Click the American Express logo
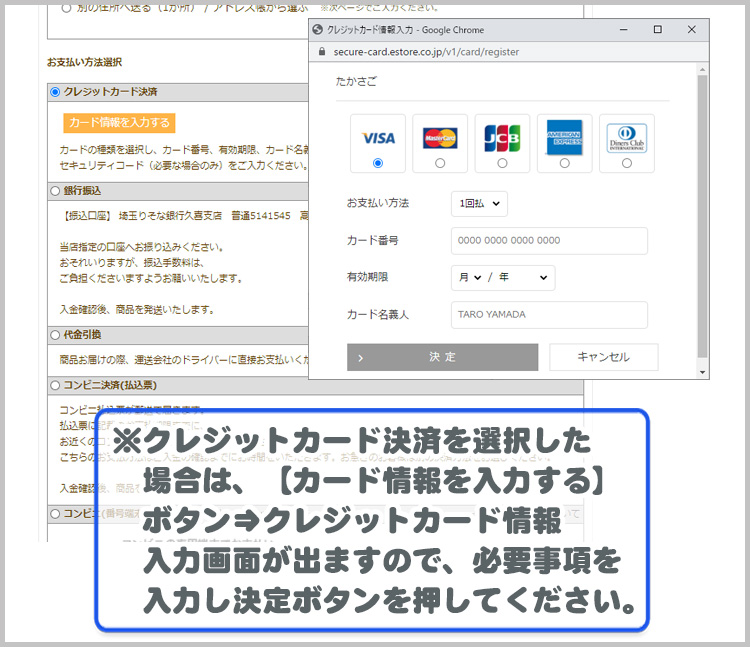This screenshot has width=750, height=647. click(x=564, y=137)
